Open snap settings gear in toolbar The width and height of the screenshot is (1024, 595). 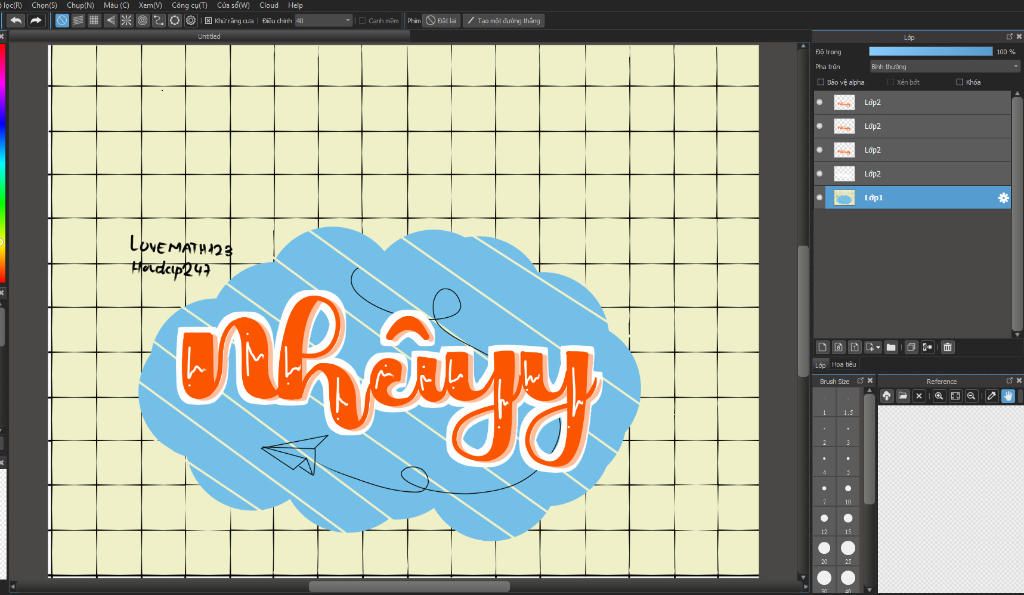coord(191,21)
